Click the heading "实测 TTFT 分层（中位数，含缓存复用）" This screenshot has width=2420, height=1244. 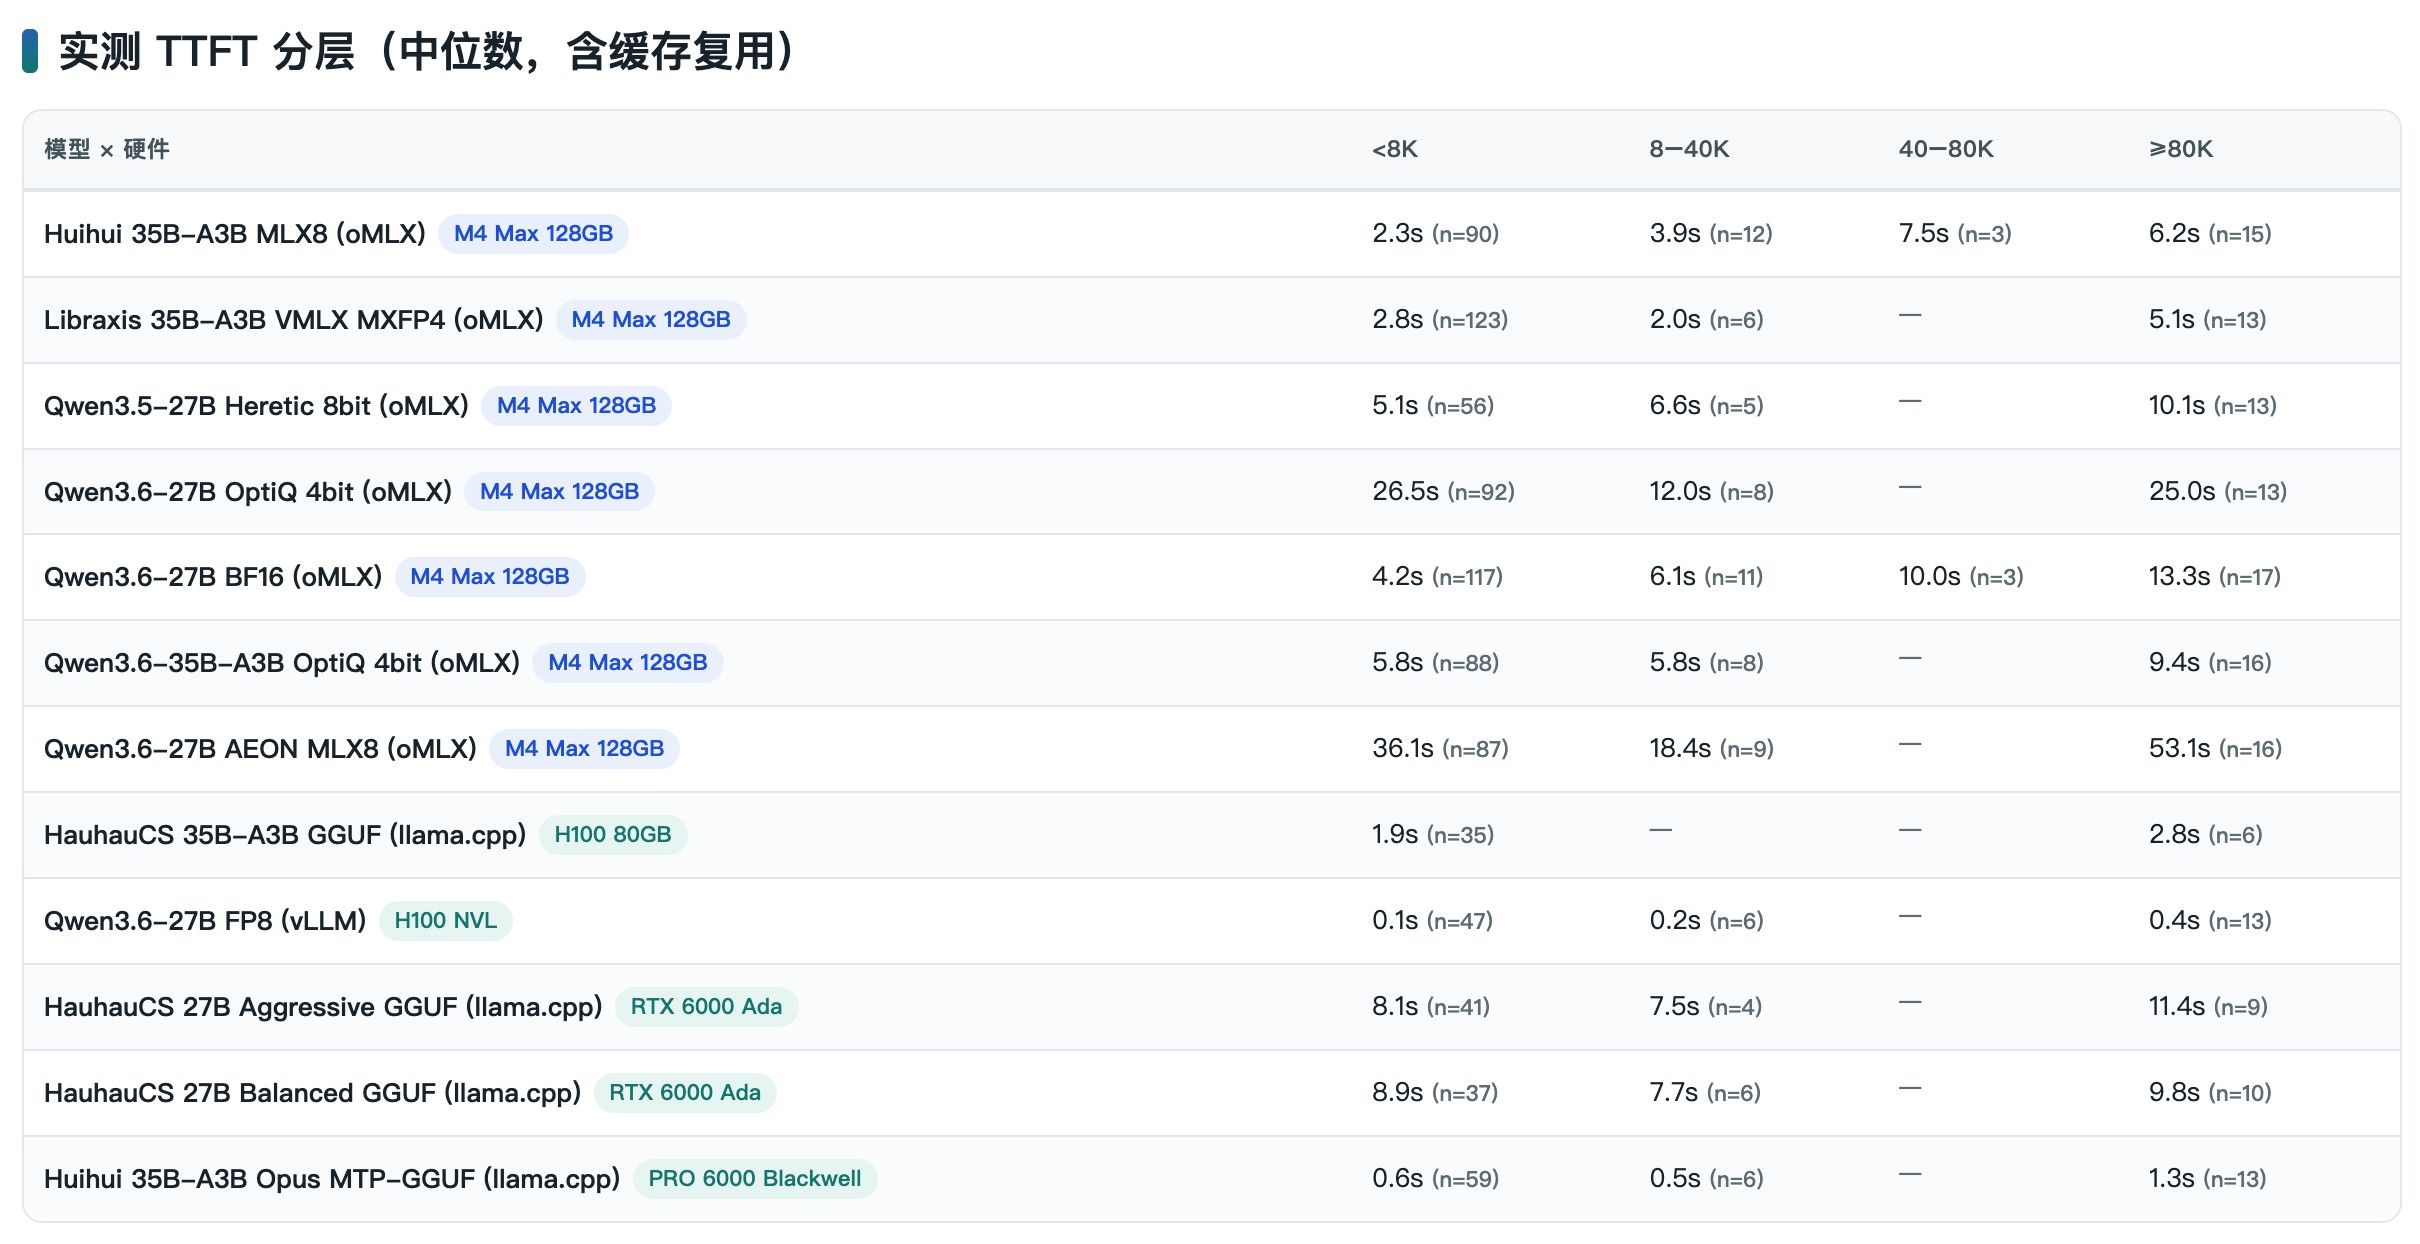point(426,51)
